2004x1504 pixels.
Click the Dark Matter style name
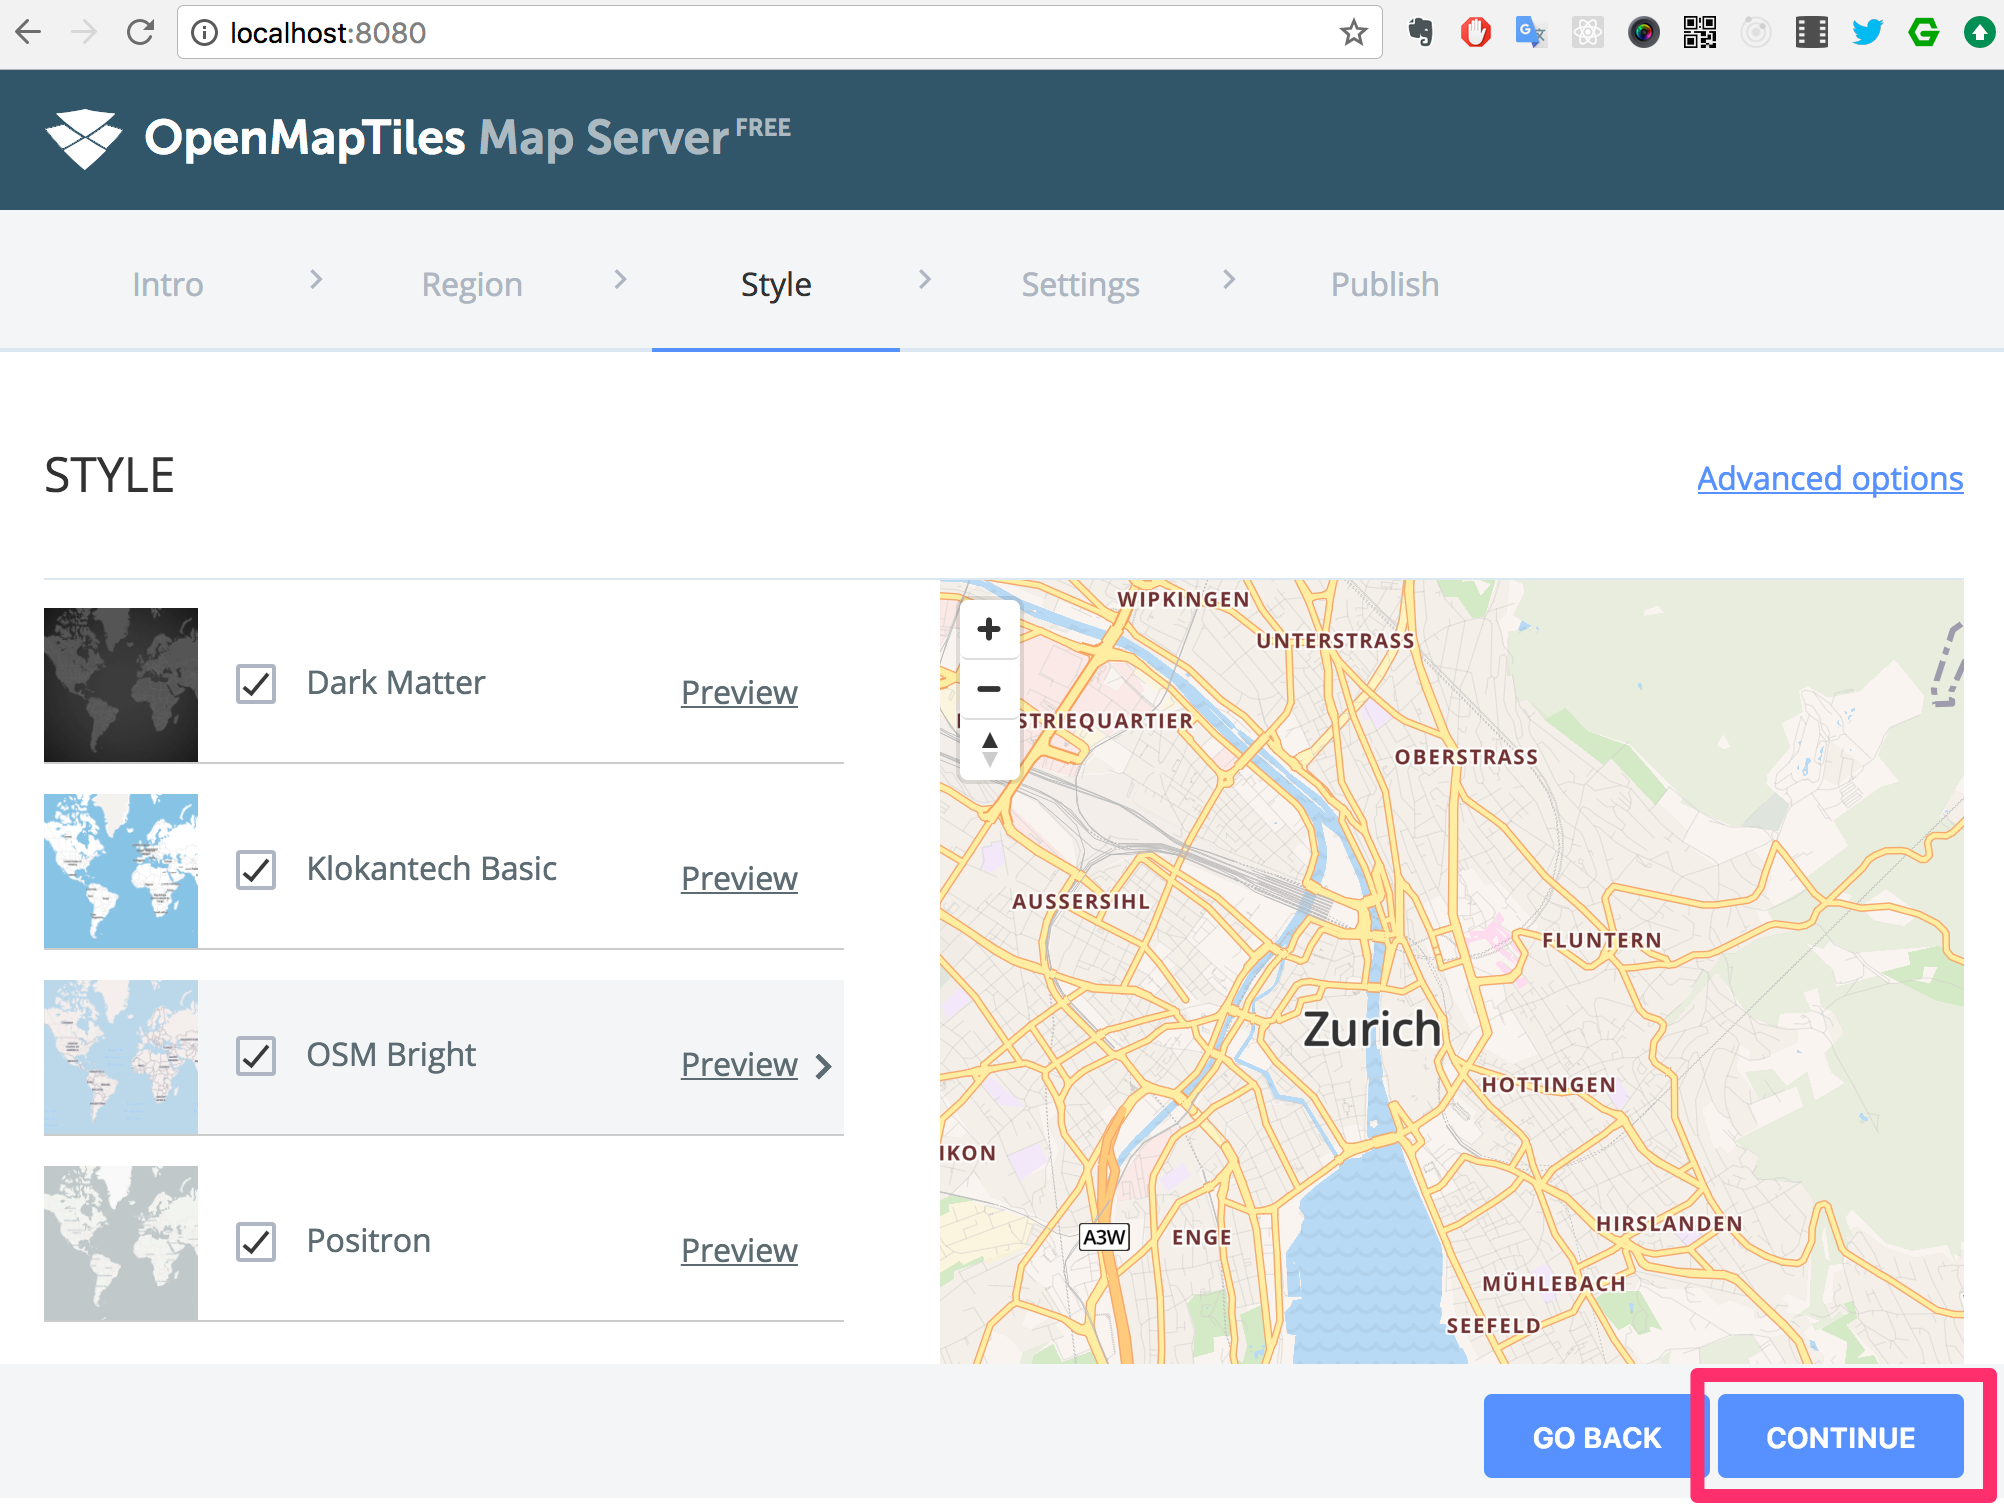point(396,683)
